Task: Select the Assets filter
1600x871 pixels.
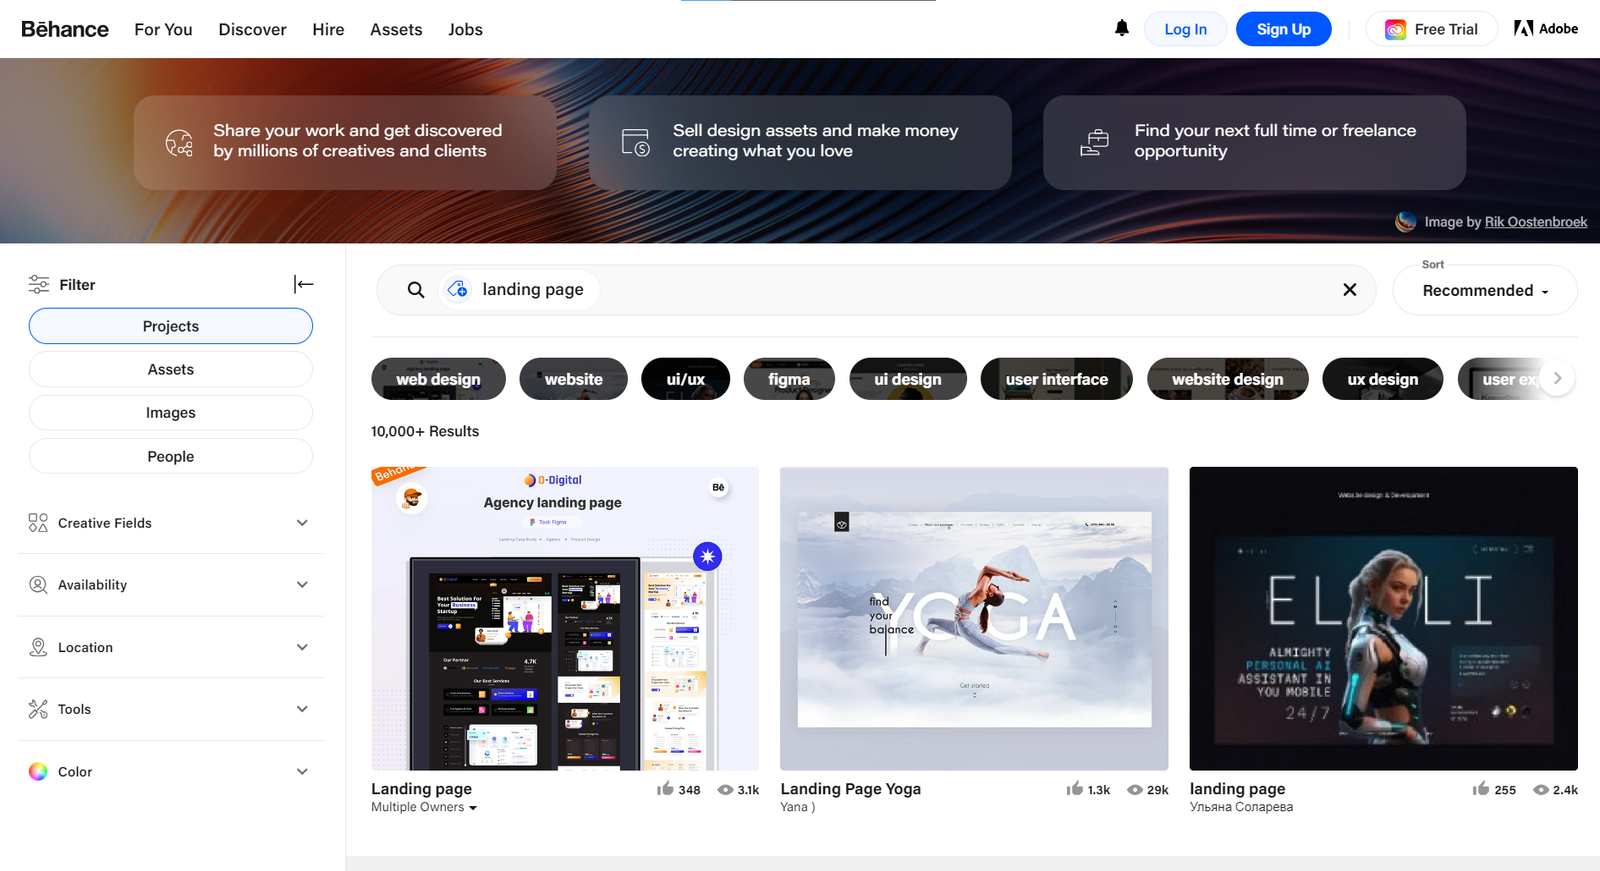Action: pos(171,369)
